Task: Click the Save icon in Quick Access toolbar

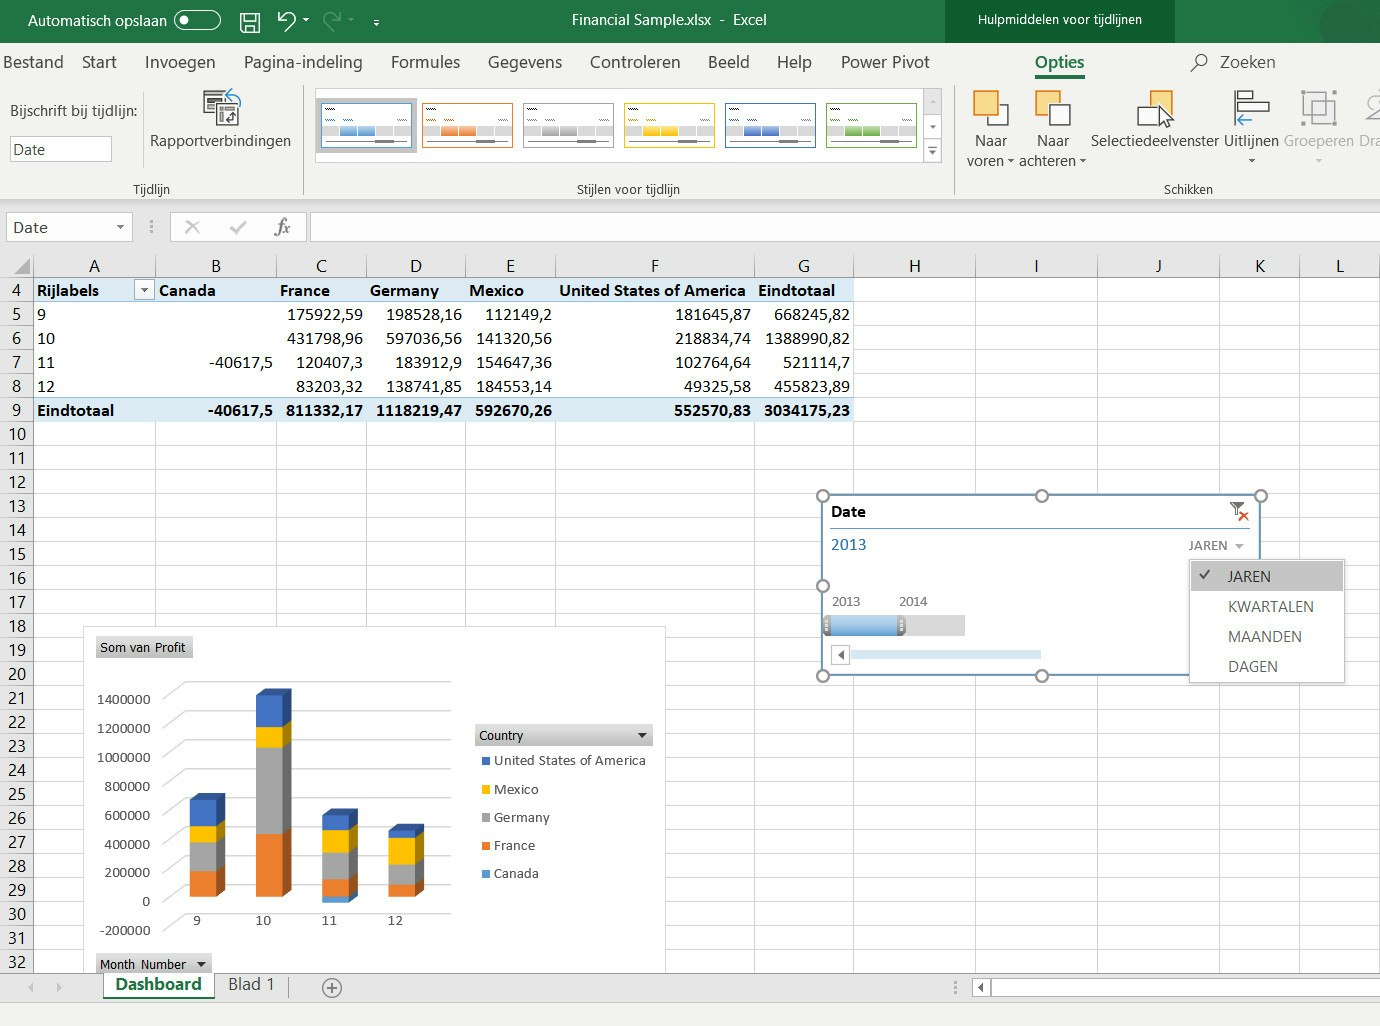Action: pos(250,21)
